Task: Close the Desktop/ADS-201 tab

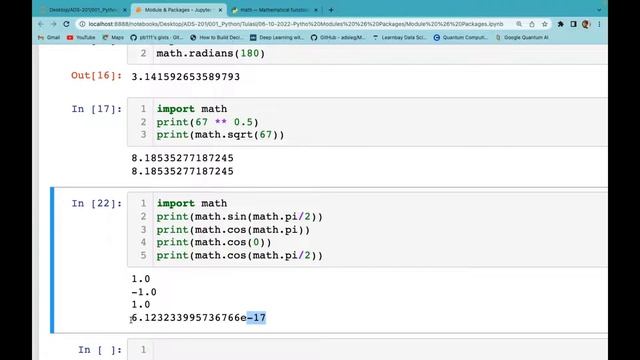Action: click(x=125, y=10)
